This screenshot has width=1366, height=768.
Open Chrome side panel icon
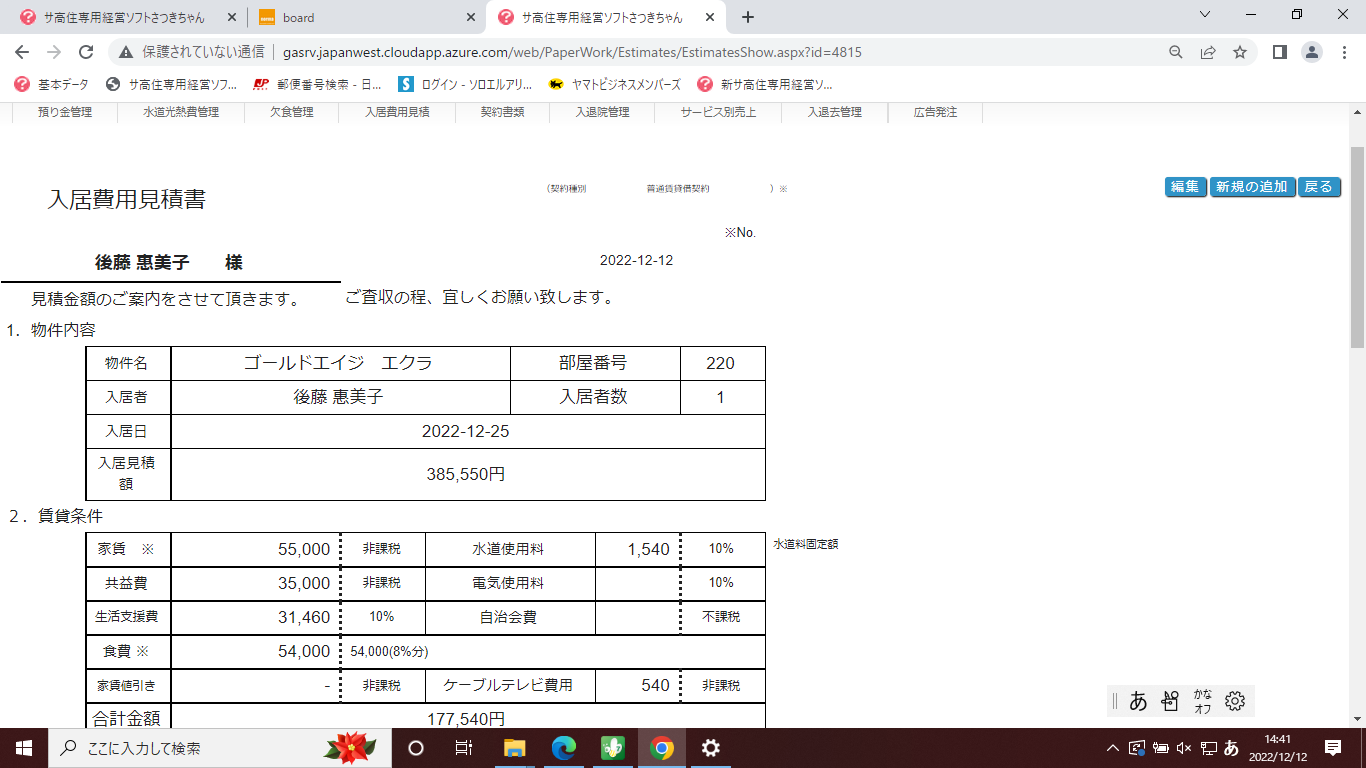pos(1279,52)
